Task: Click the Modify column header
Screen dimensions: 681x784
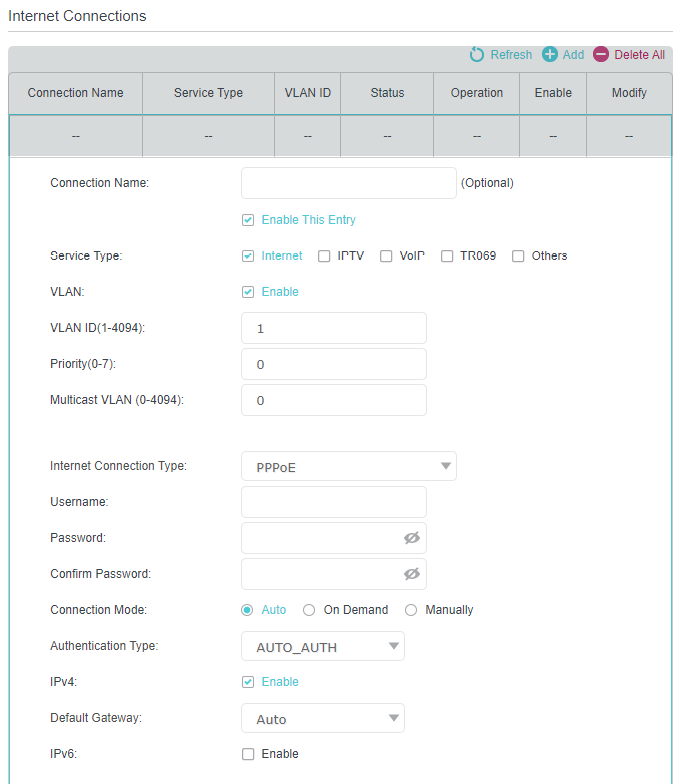Action: (629, 93)
